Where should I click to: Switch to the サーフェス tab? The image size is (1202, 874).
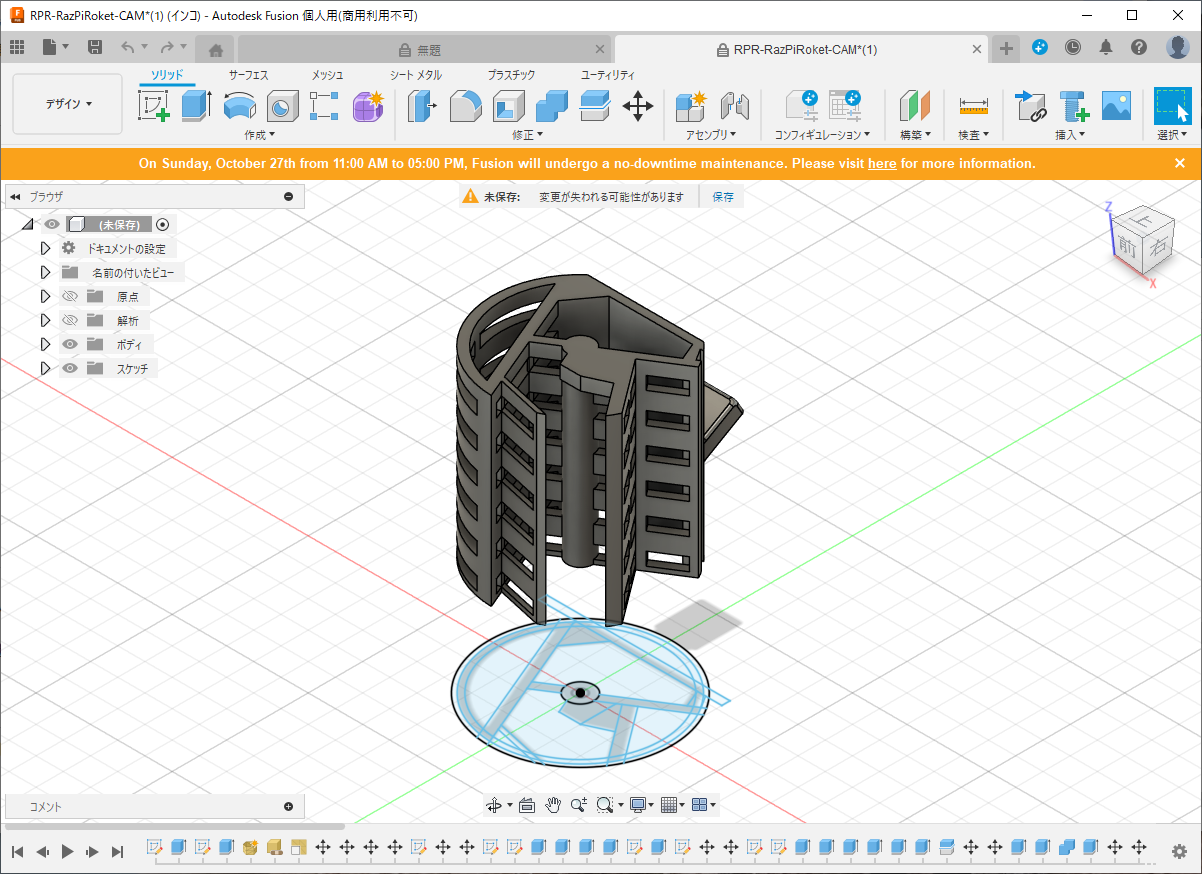pyautogui.click(x=248, y=75)
